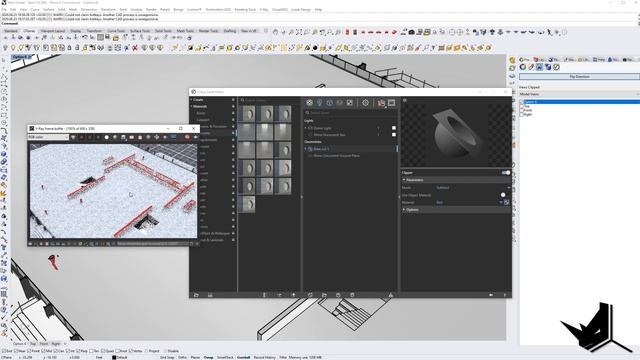Viewport: 640px width, 360px height.
Task: Toggle Use Object Material switch
Action: (503, 195)
